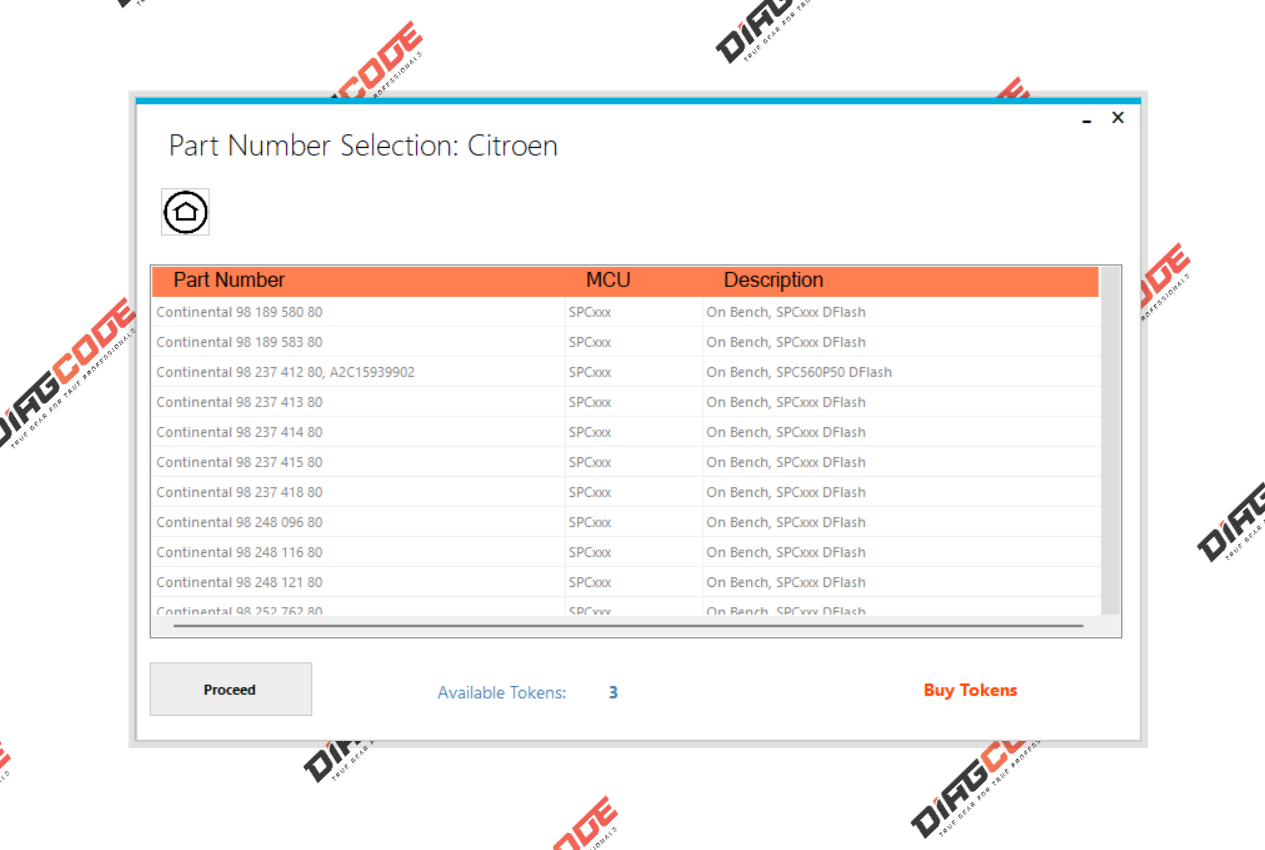
Task: Close the Part Number Selection window
Action: 1118,117
